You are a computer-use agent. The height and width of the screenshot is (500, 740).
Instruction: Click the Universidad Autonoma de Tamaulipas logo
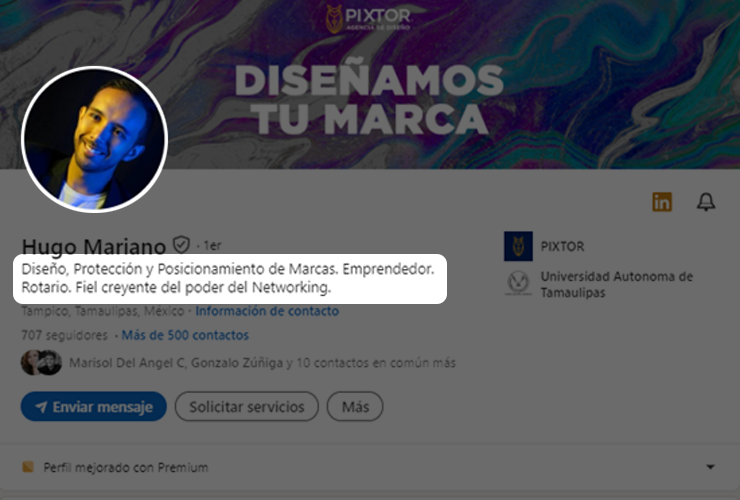click(x=518, y=283)
